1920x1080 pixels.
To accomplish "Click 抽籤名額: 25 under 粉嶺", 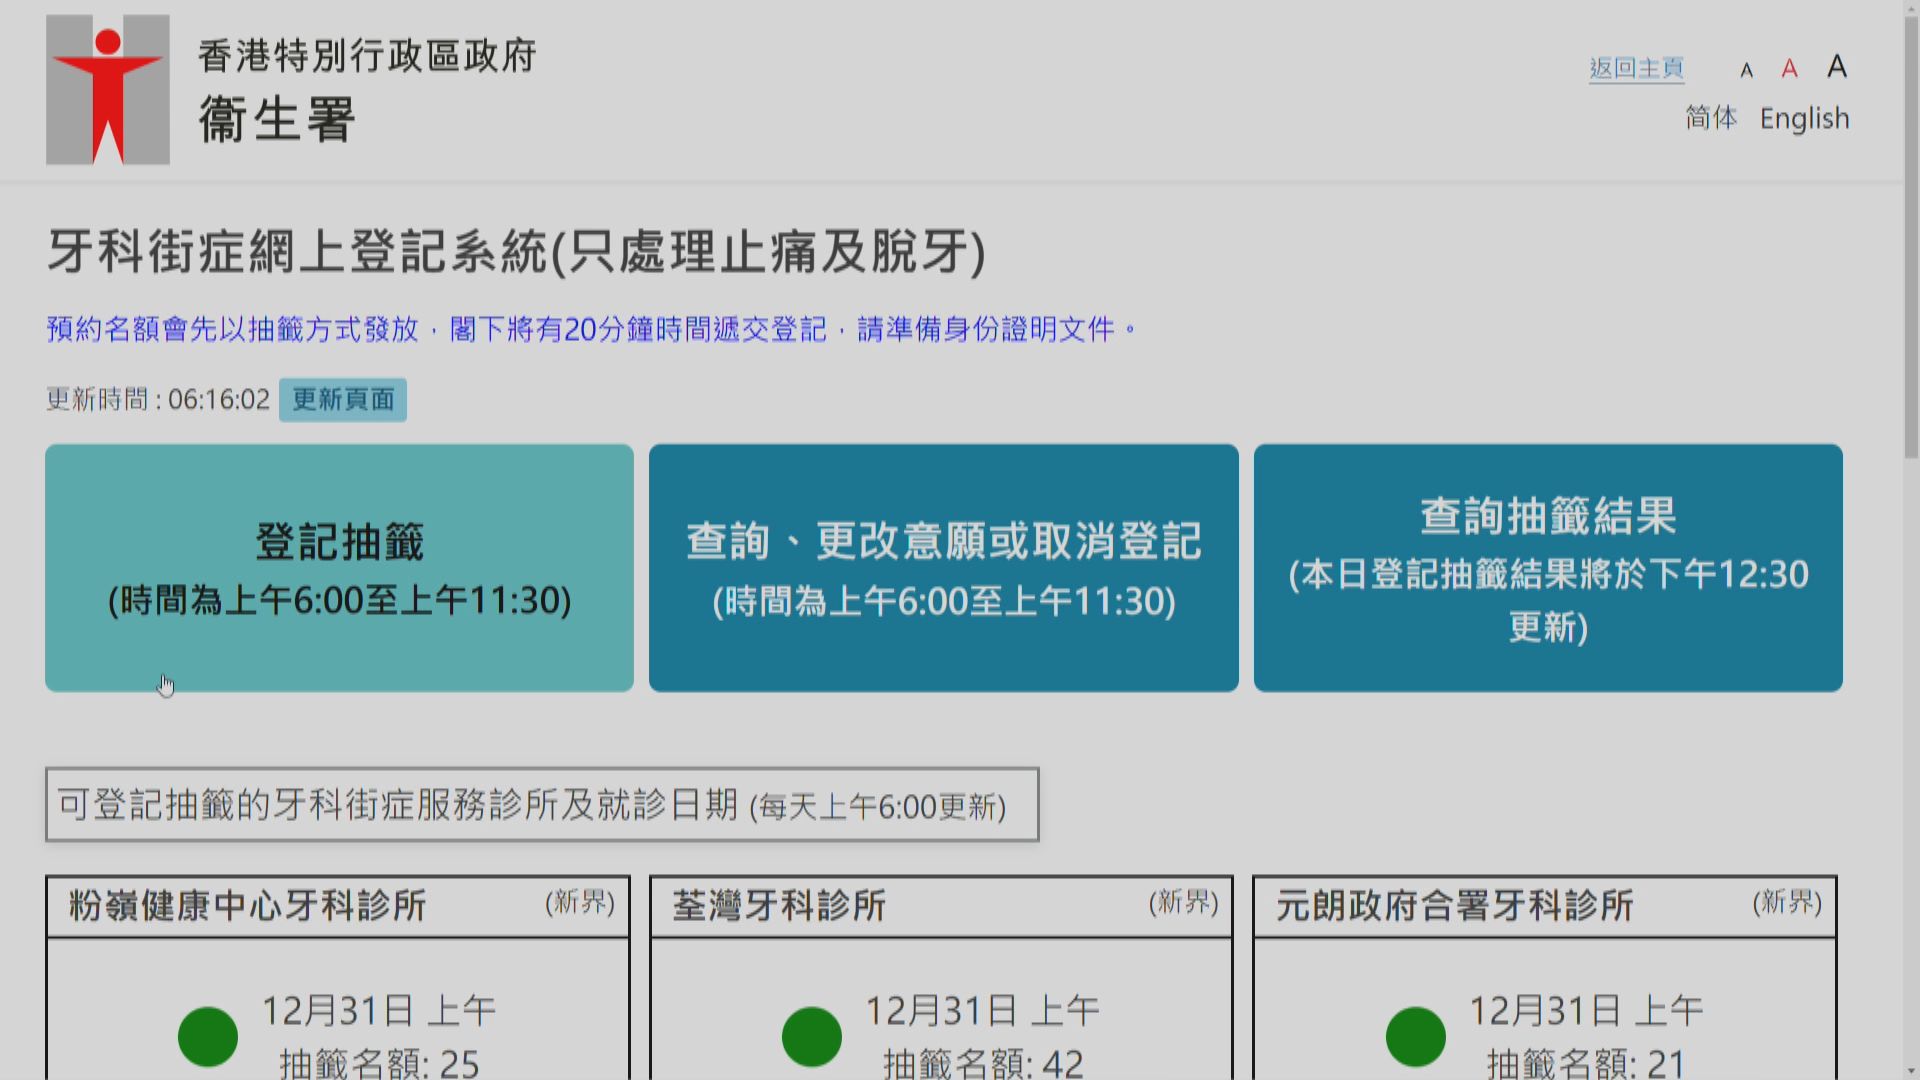I will click(x=379, y=1063).
